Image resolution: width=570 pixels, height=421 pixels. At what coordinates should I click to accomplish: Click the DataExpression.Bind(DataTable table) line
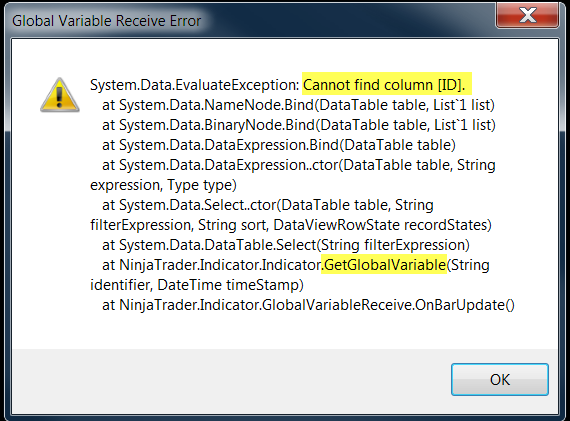[x=278, y=145]
